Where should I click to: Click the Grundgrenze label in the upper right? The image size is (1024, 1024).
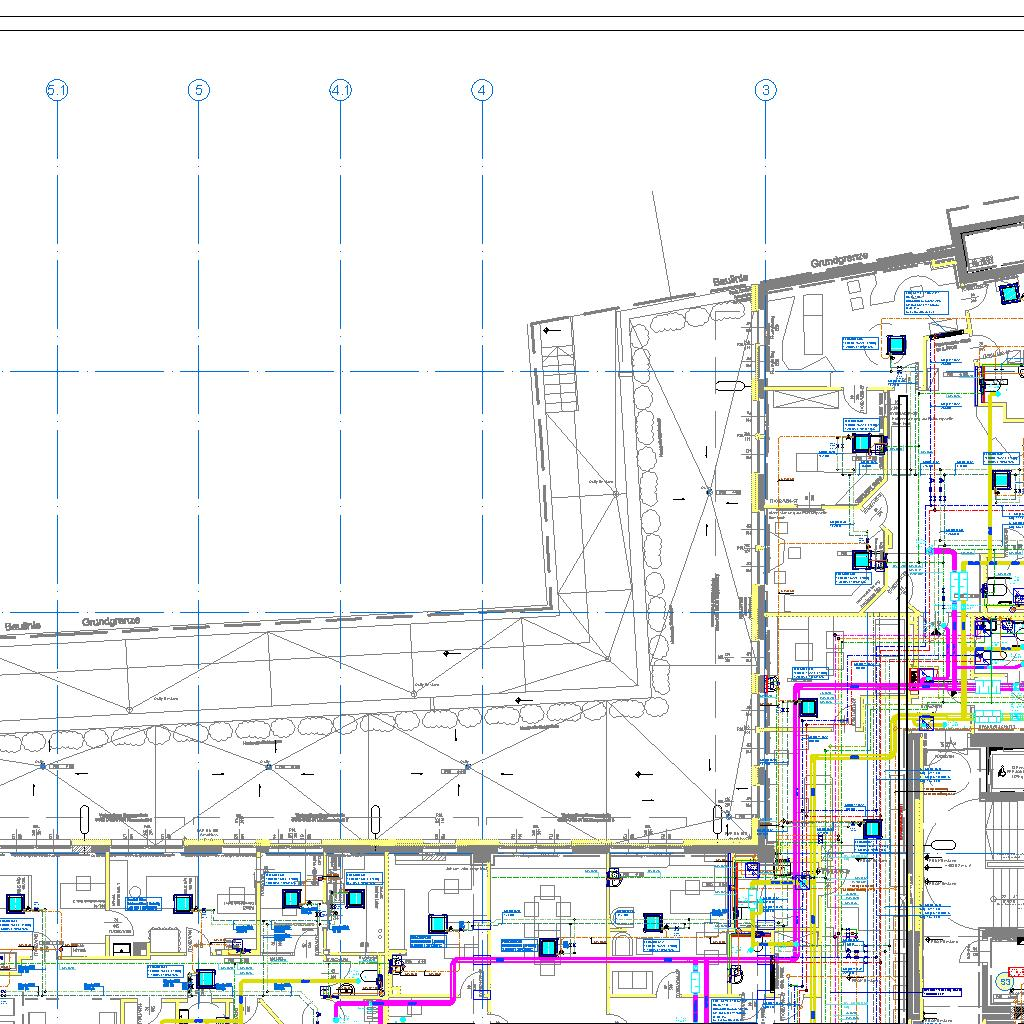(839, 262)
